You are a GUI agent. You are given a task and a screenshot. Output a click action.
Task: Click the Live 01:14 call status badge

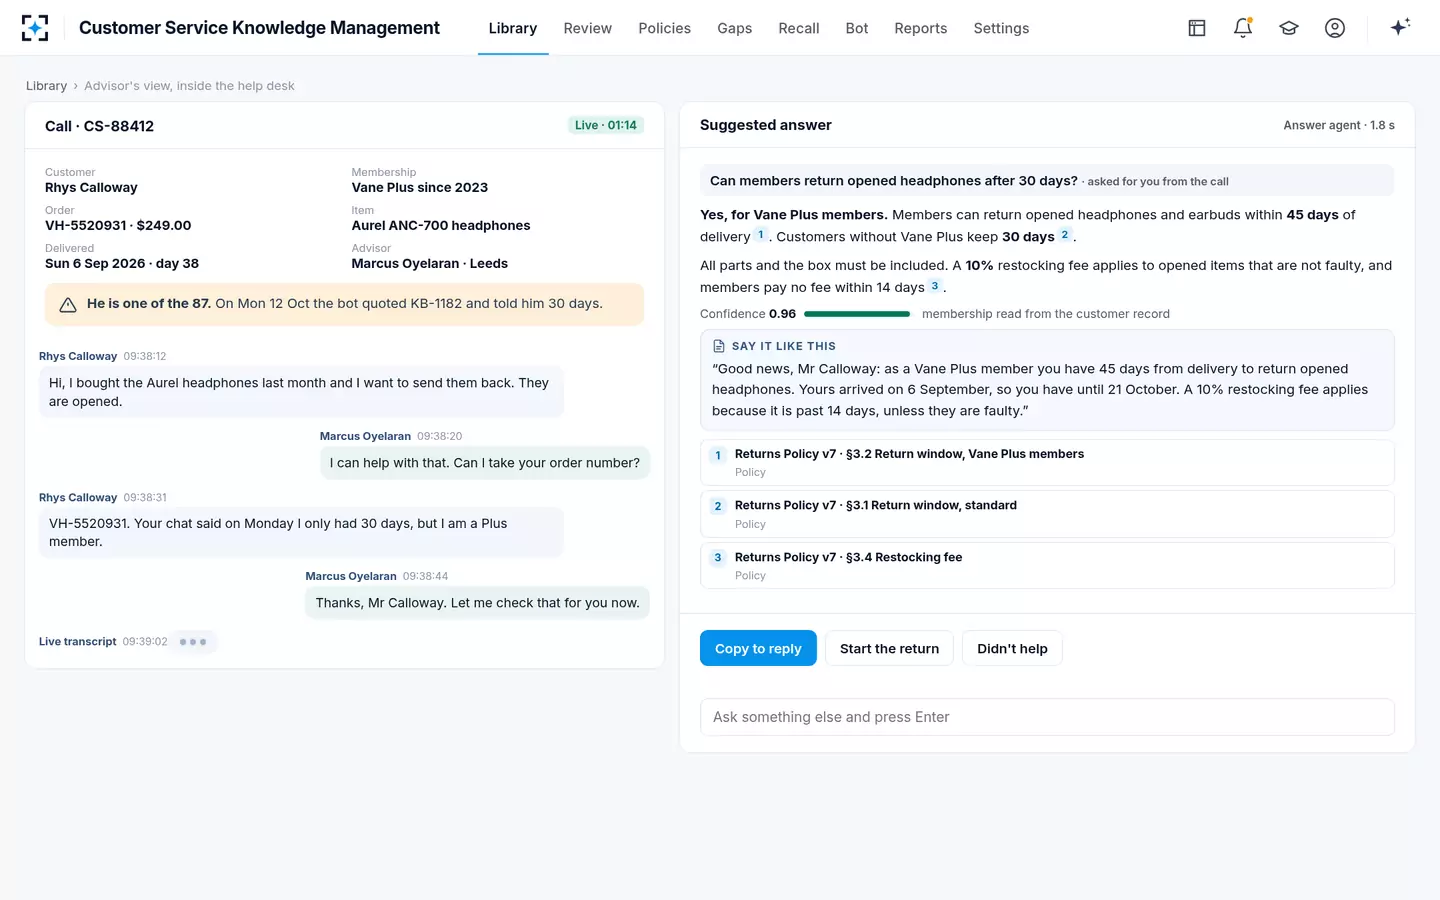tap(606, 125)
